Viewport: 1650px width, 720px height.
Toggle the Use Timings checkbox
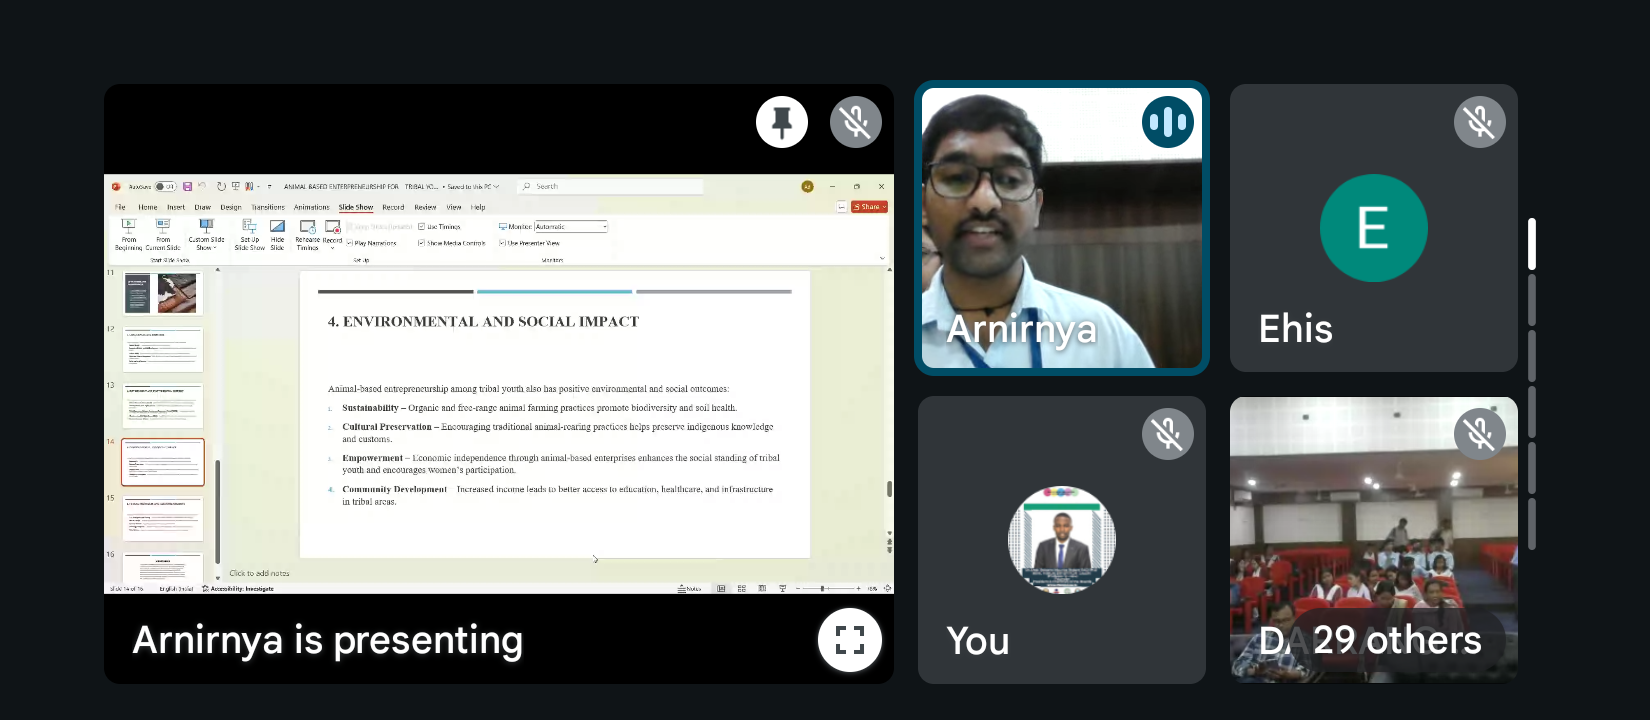(x=422, y=227)
